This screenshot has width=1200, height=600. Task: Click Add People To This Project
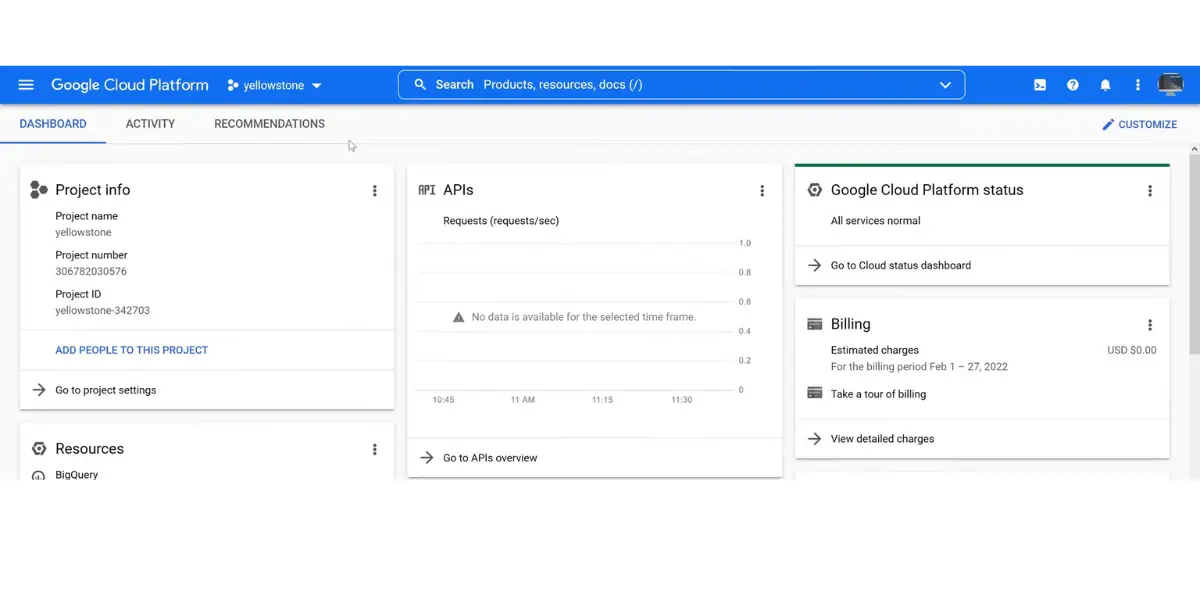[x=132, y=350]
